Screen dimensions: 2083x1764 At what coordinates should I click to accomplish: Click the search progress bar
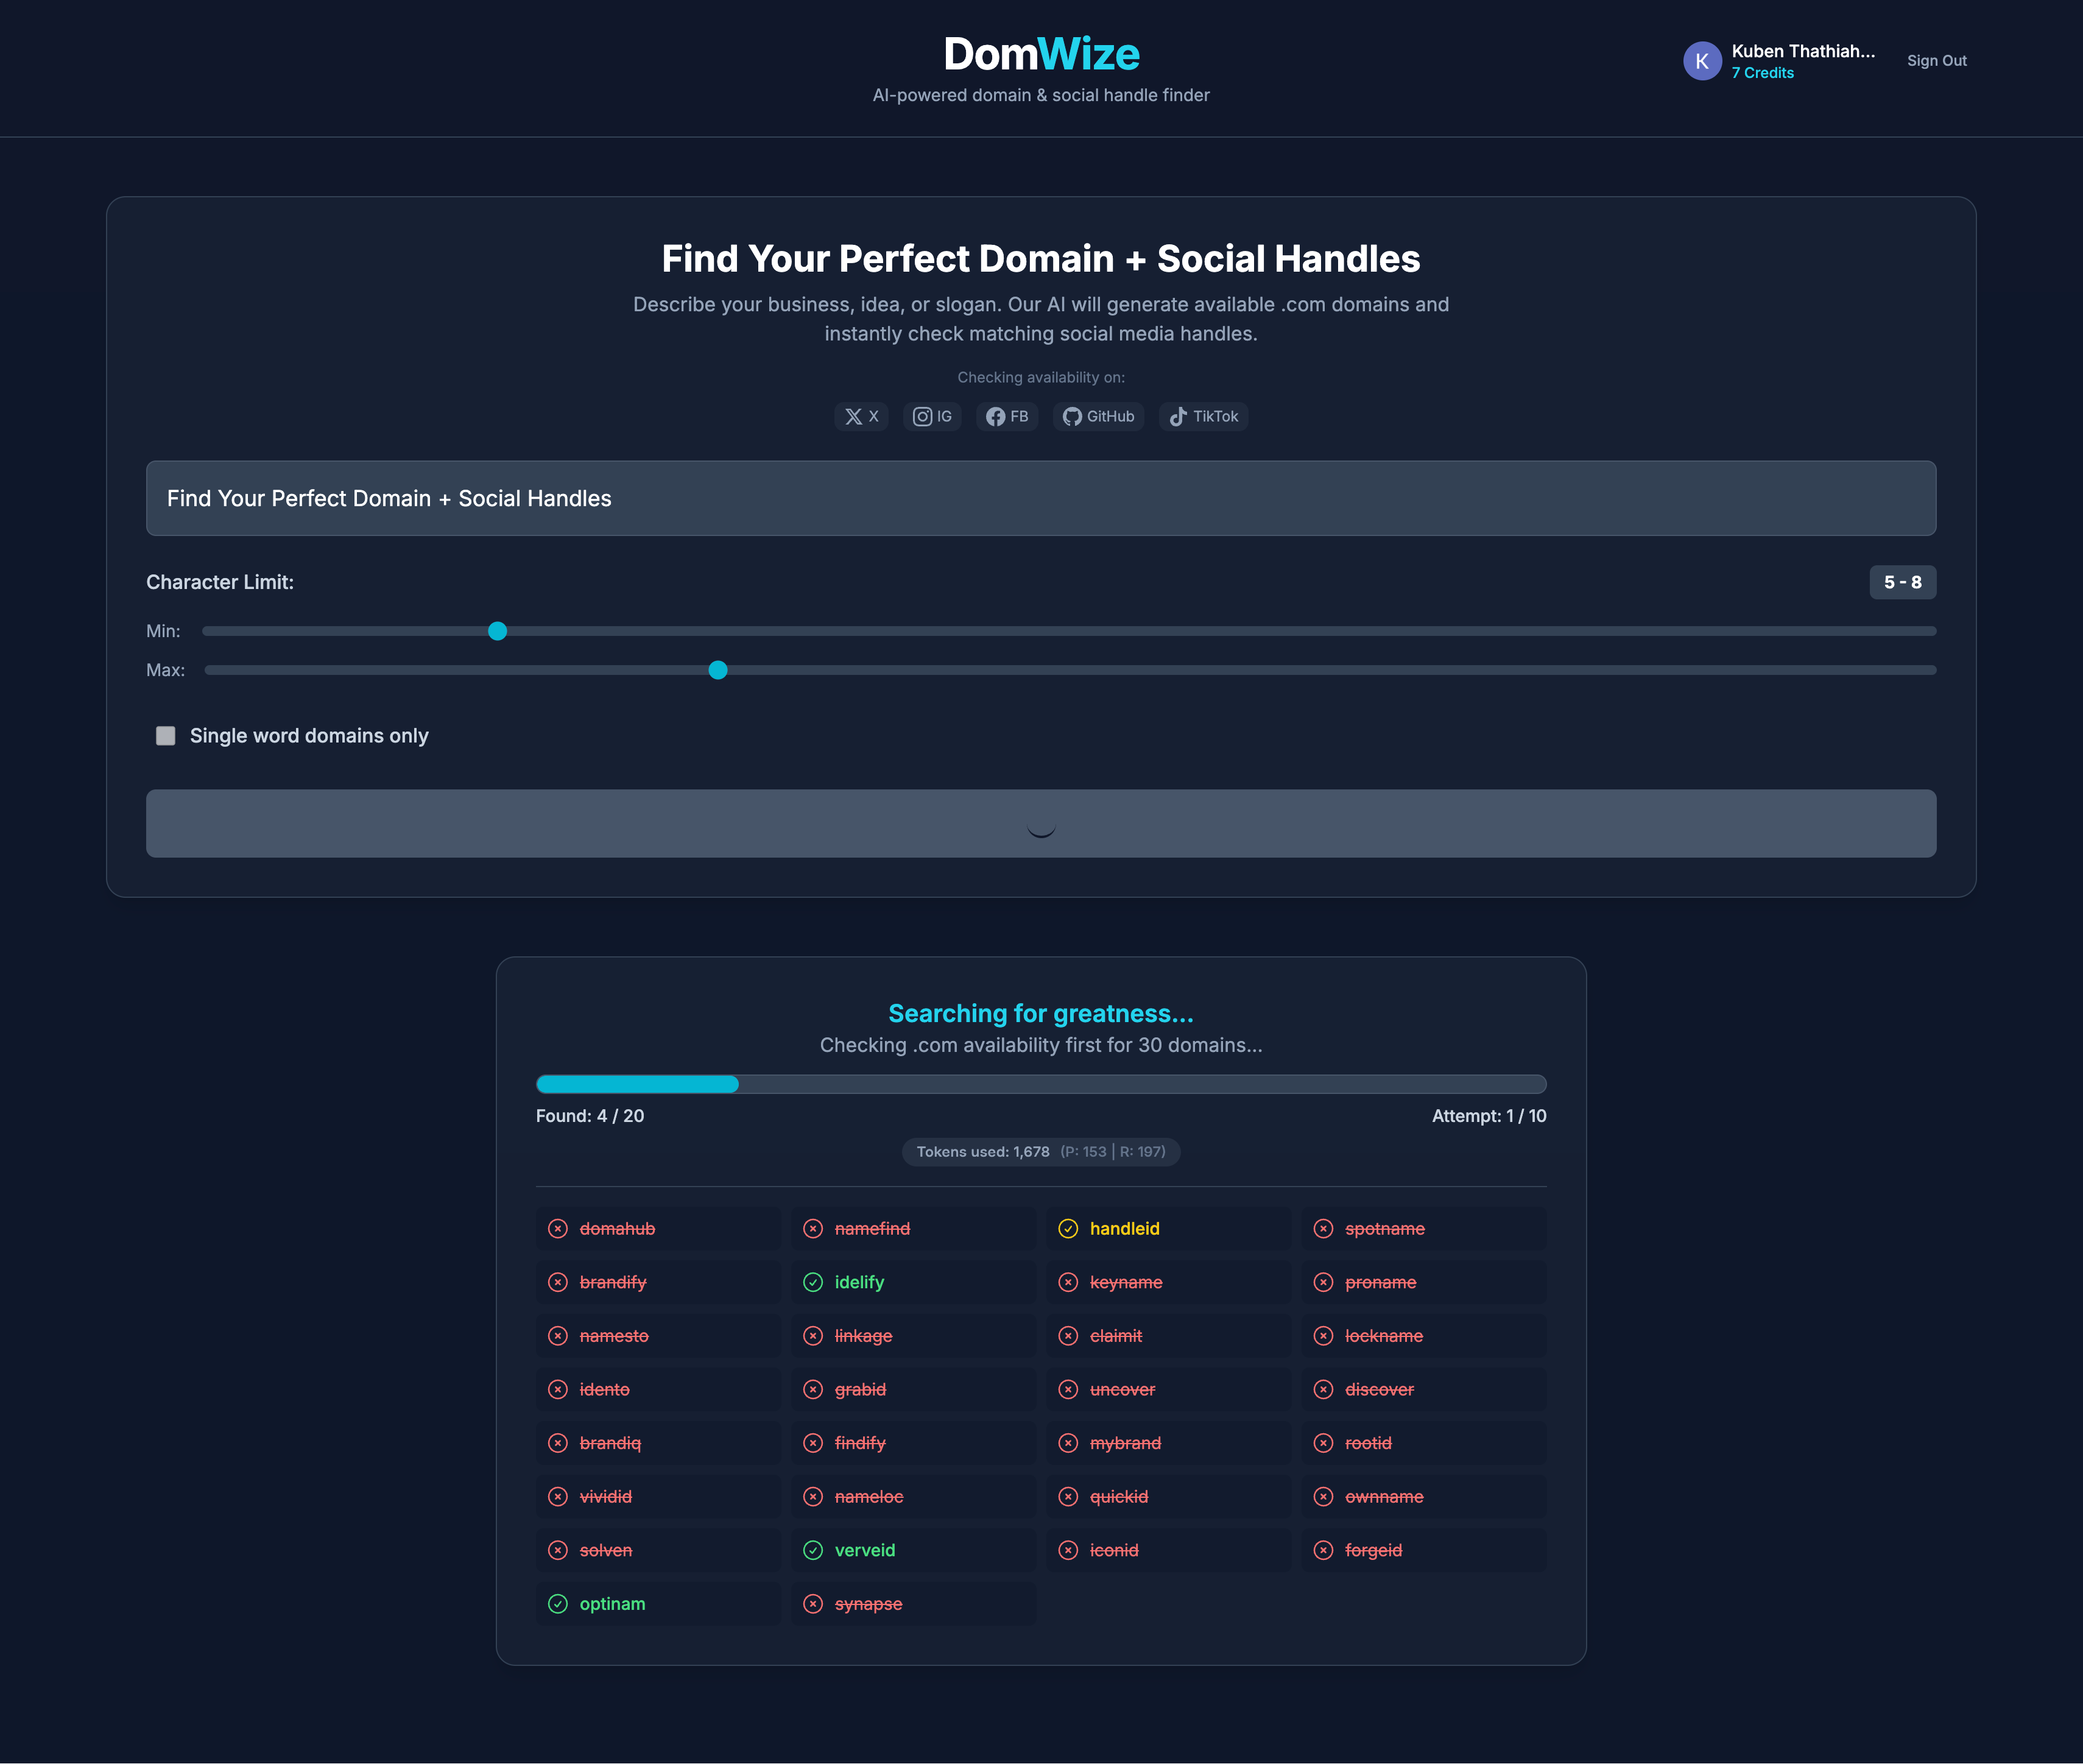pyautogui.click(x=1041, y=1084)
